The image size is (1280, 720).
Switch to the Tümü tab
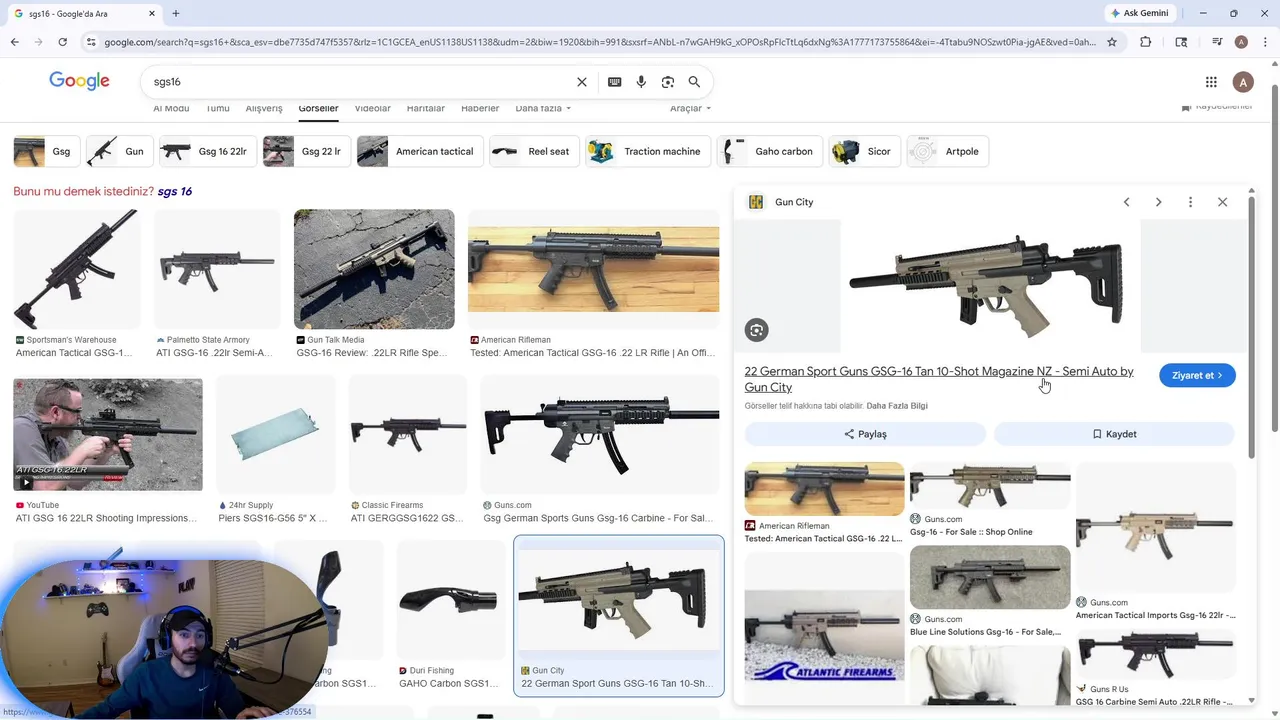pyautogui.click(x=217, y=108)
